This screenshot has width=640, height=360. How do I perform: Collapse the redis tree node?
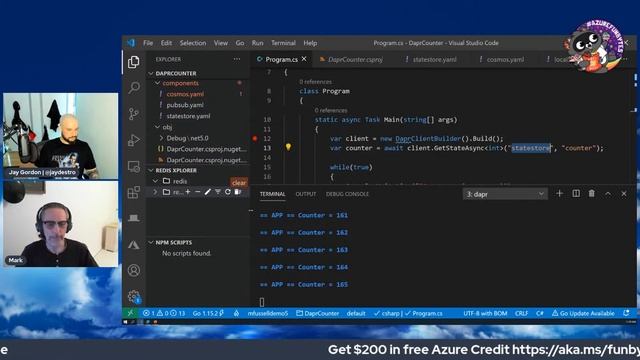[x=155, y=181]
